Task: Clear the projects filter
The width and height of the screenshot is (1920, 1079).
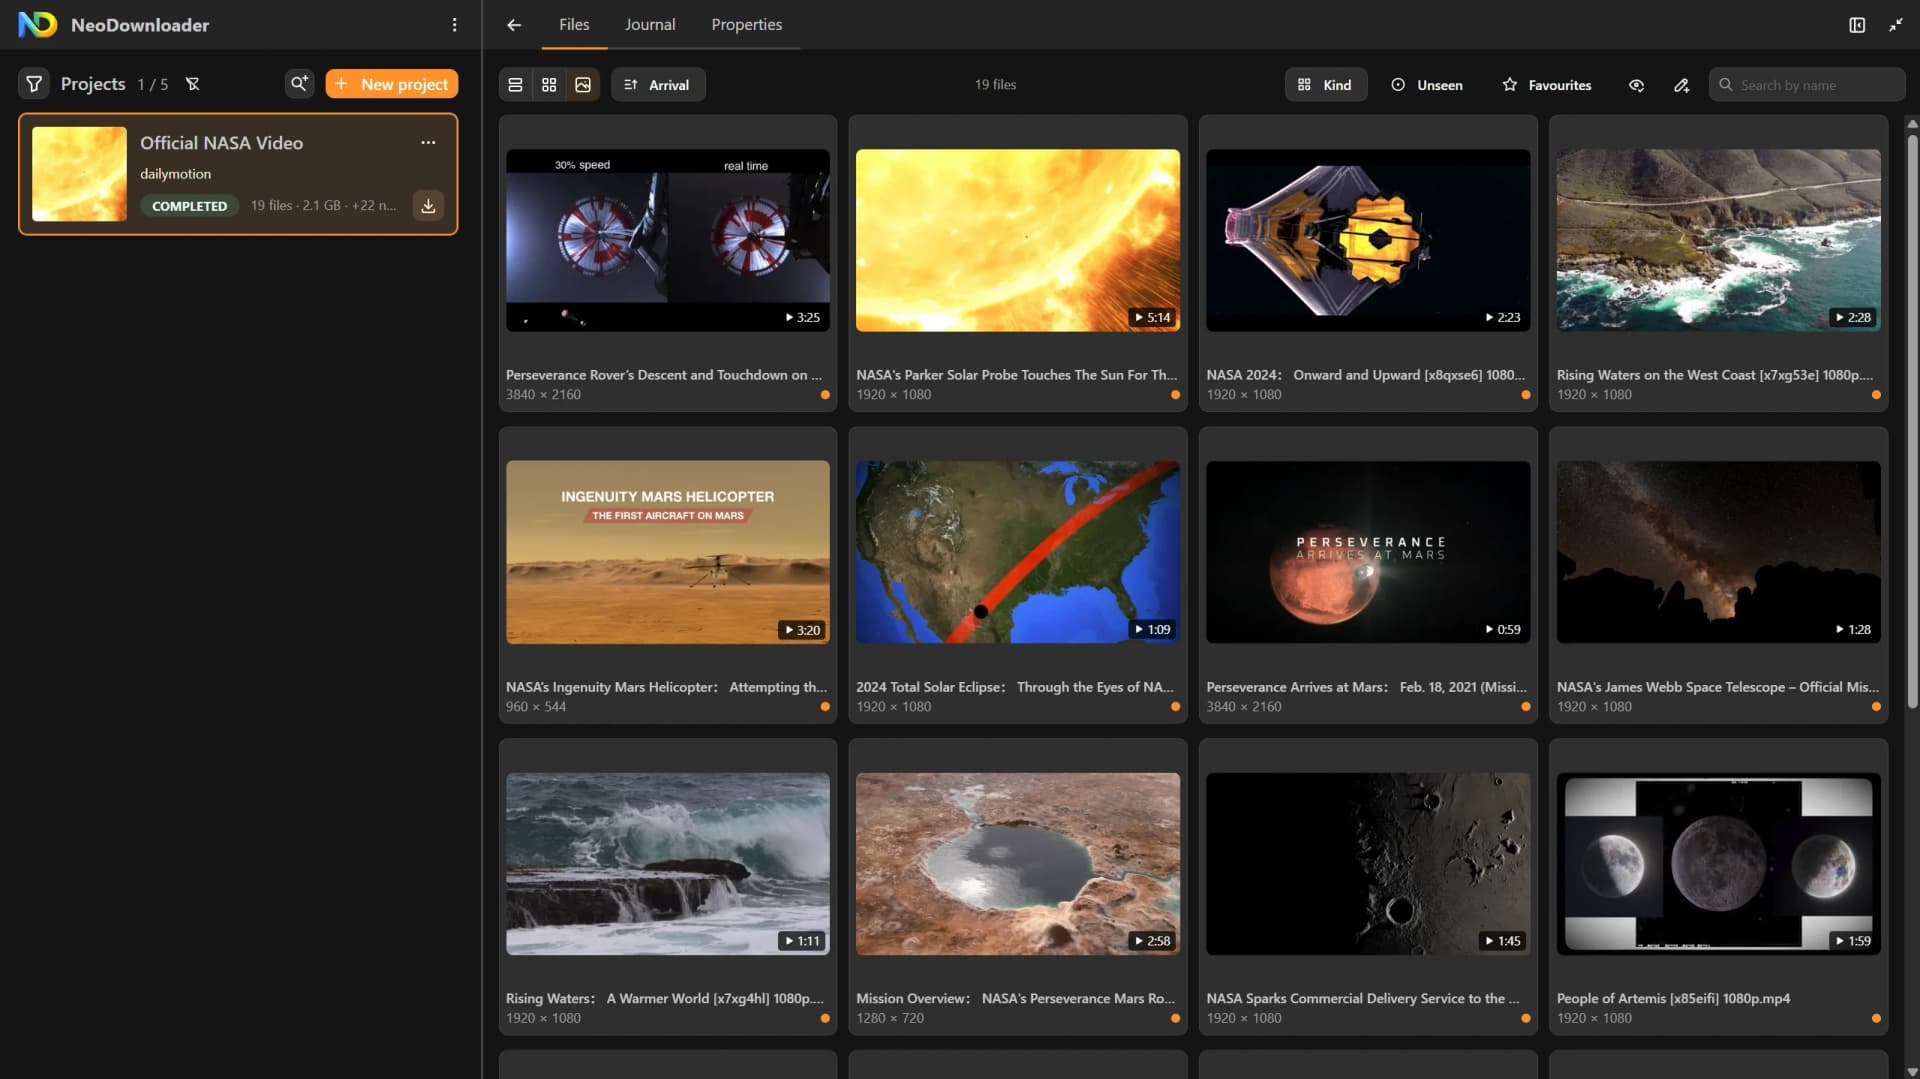Action: 193,84
